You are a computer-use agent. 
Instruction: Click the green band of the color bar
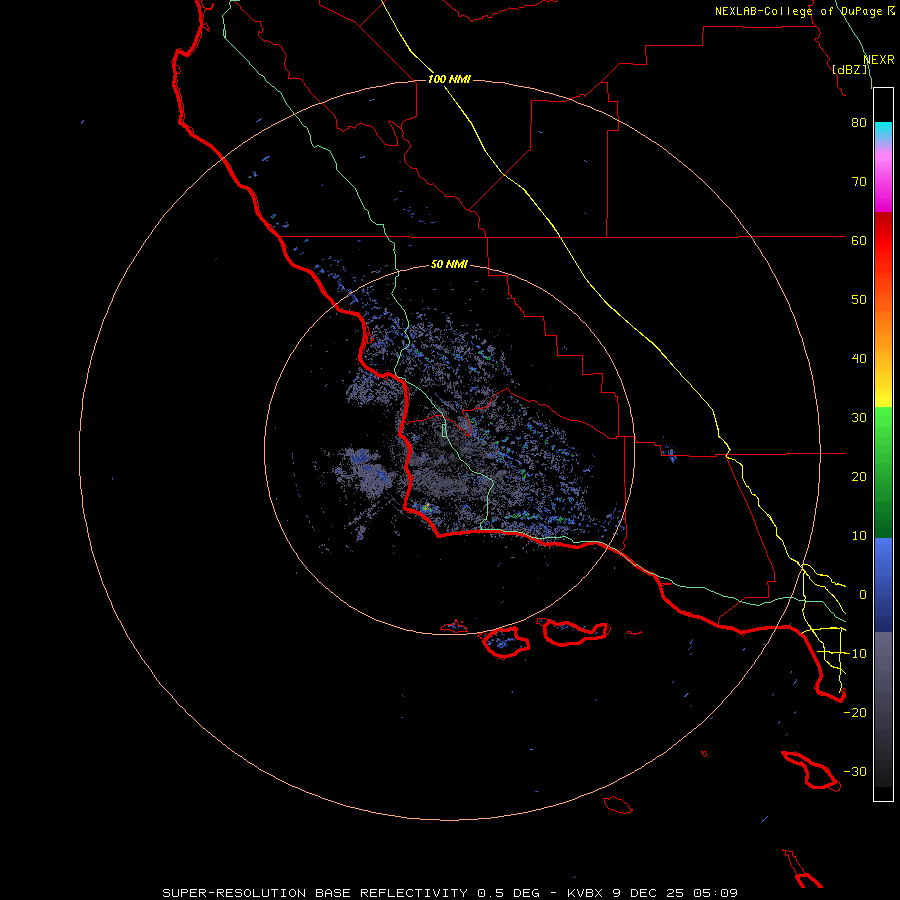(883, 472)
